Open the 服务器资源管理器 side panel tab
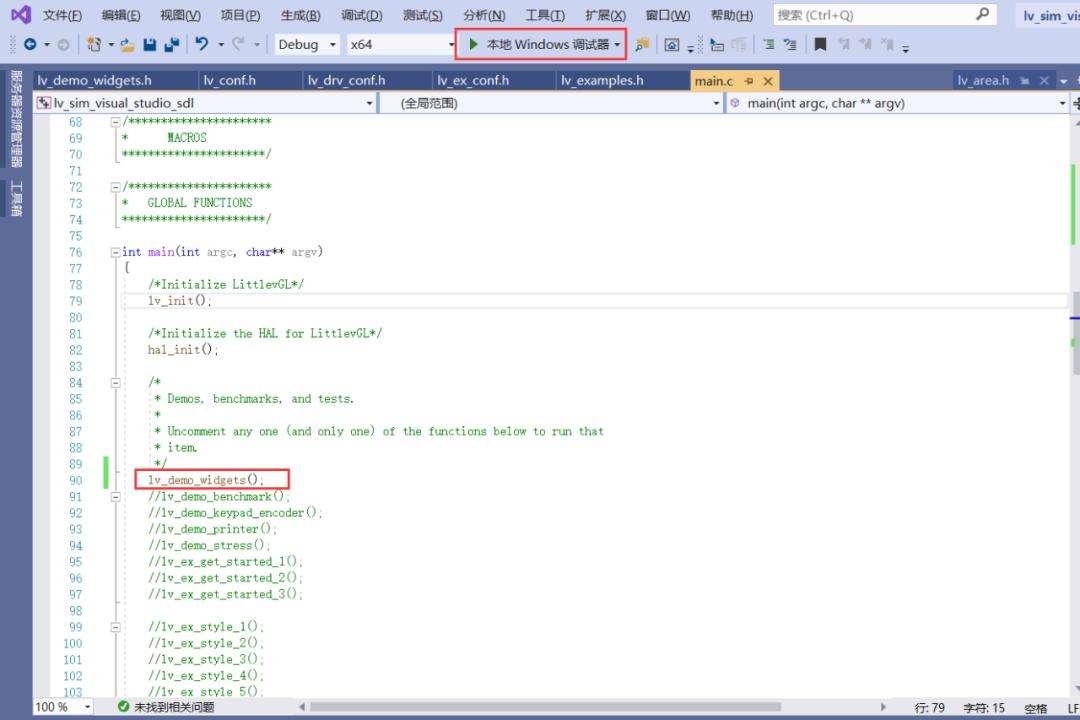1080x720 pixels. (x=17, y=119)
